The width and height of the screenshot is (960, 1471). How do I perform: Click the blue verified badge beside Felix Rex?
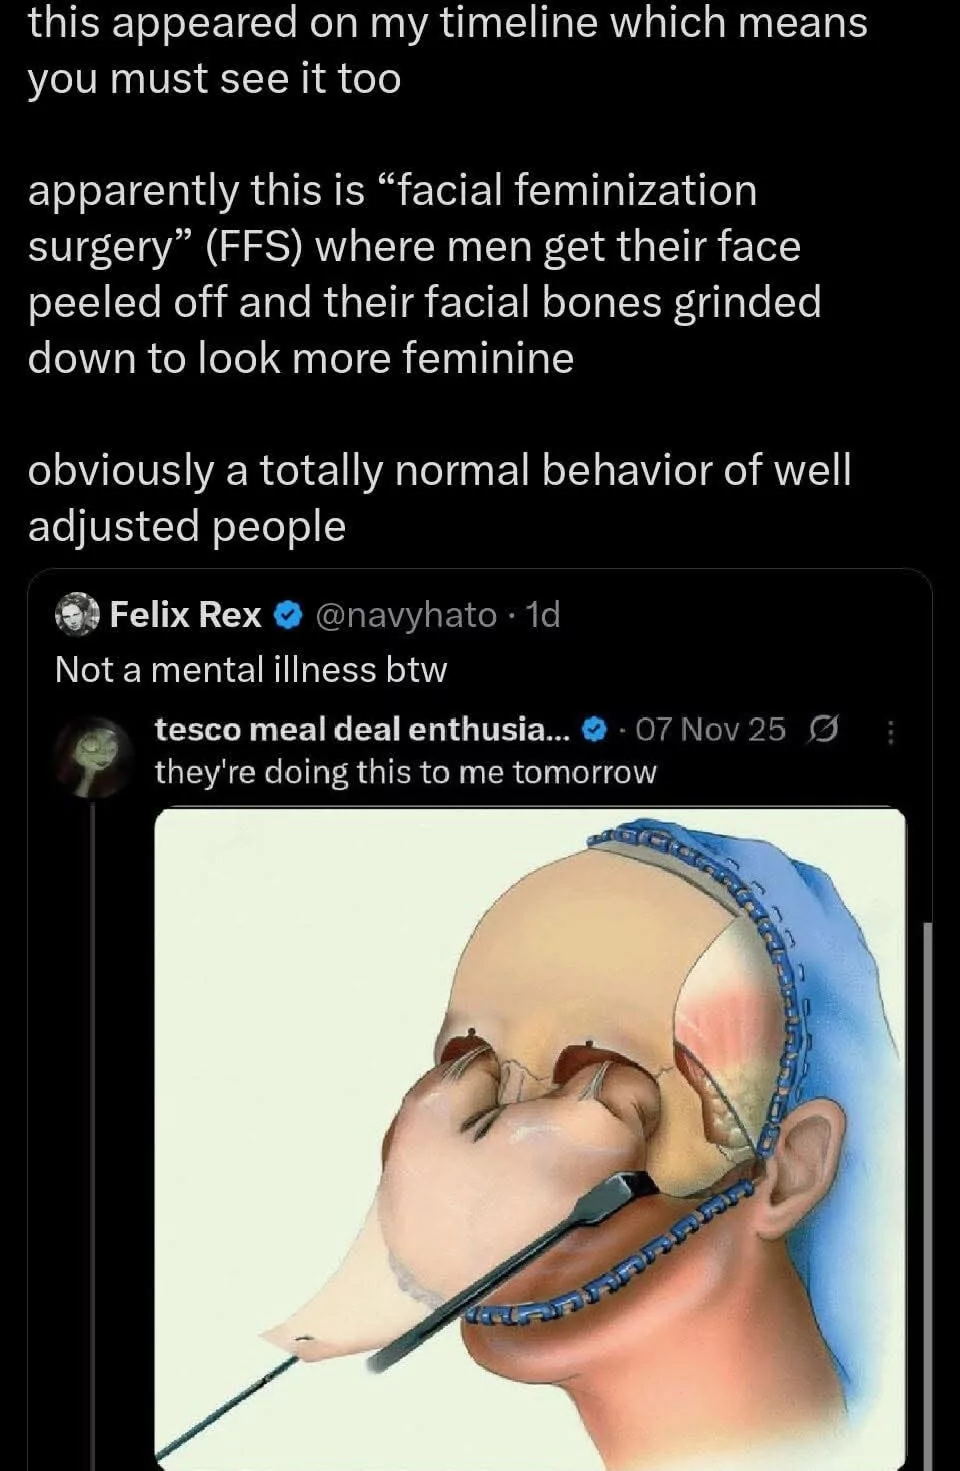288,615
